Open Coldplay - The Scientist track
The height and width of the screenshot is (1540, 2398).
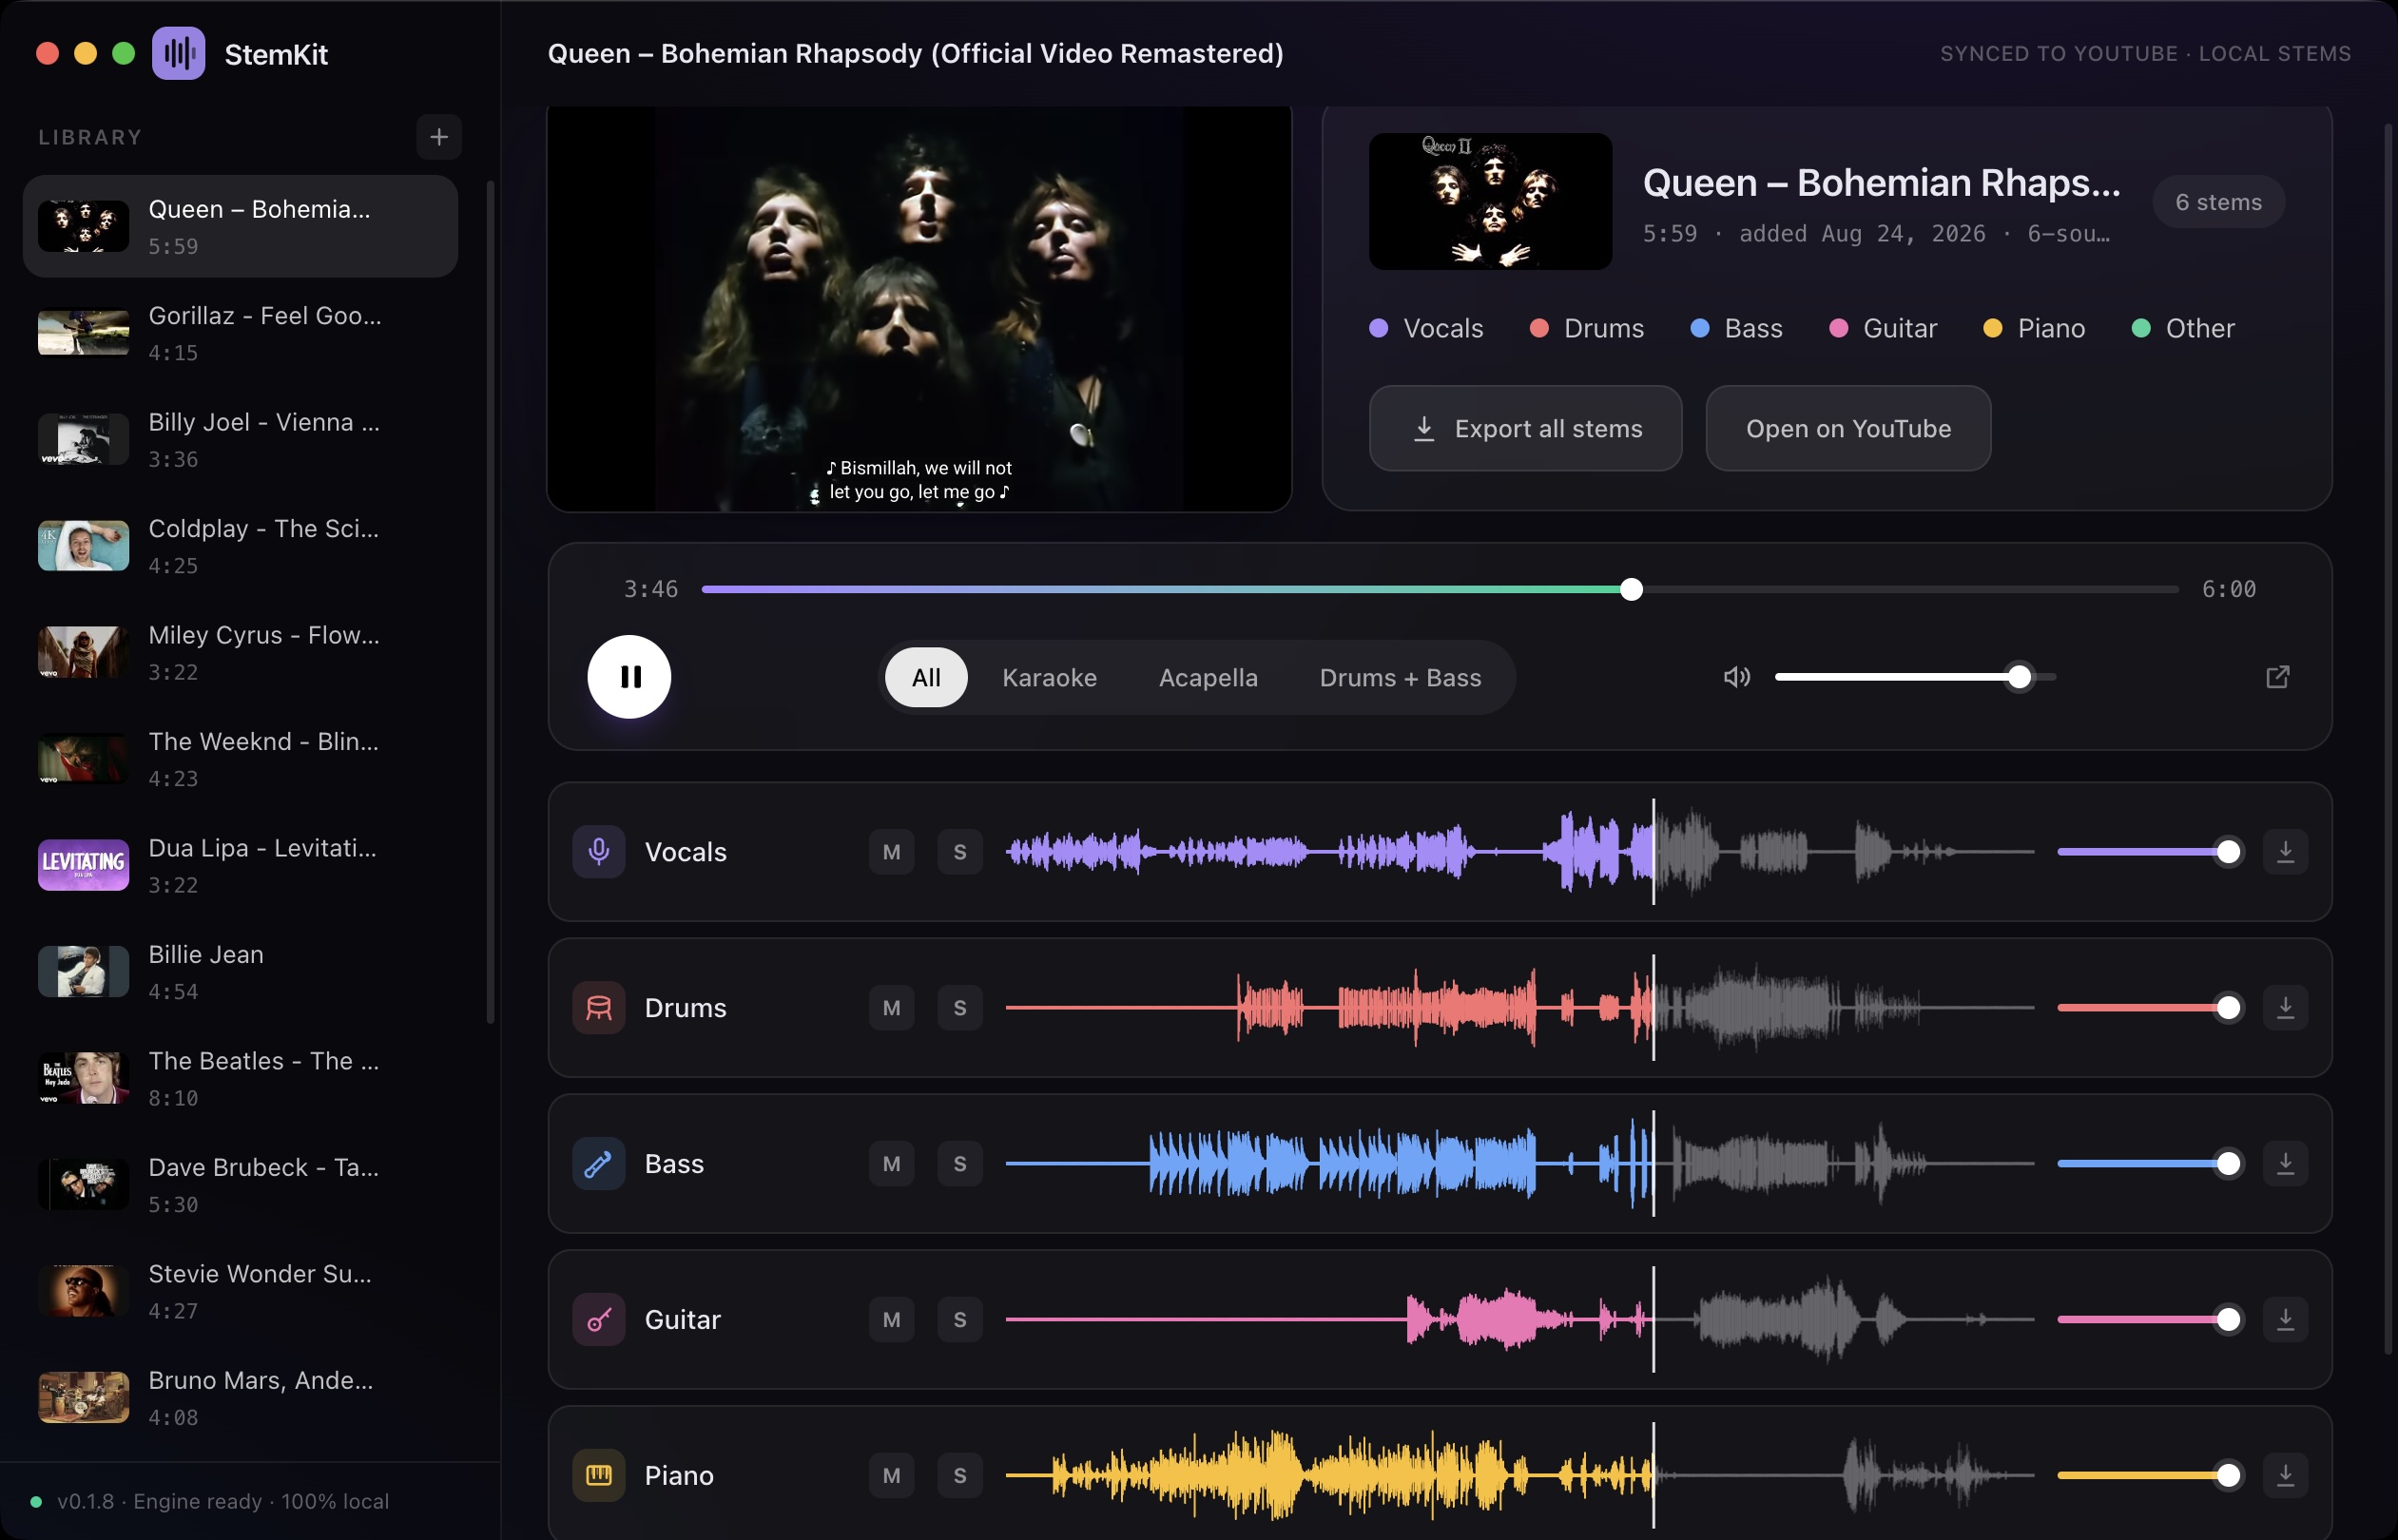240,546
